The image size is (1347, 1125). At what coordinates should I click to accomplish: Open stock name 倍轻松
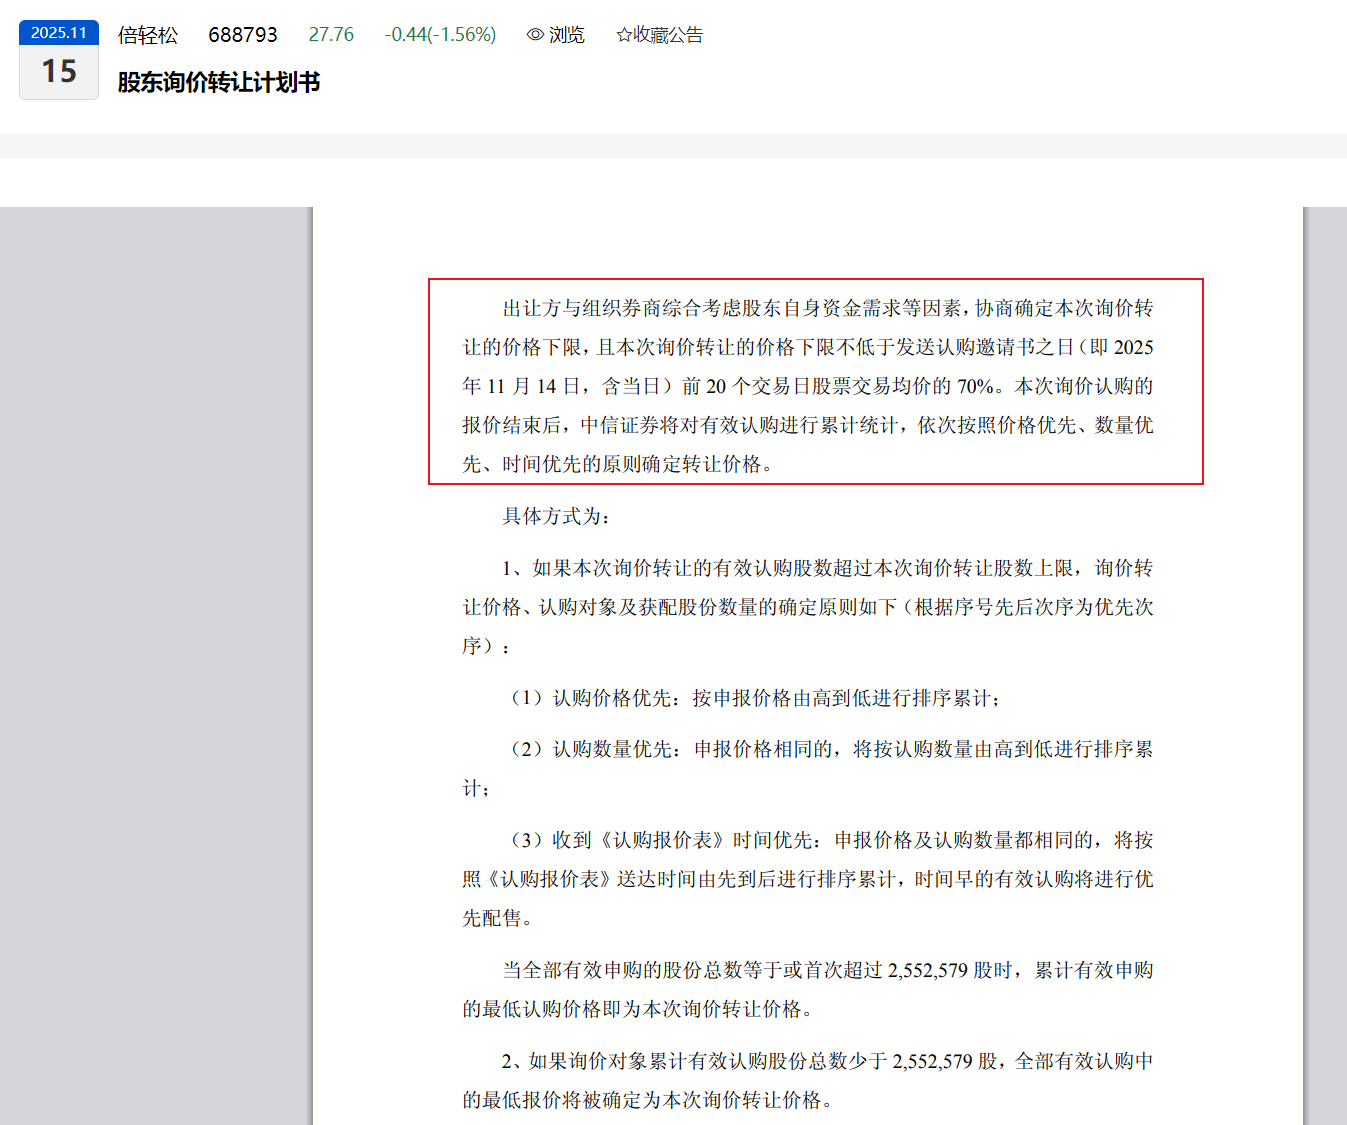coord(148,35)
